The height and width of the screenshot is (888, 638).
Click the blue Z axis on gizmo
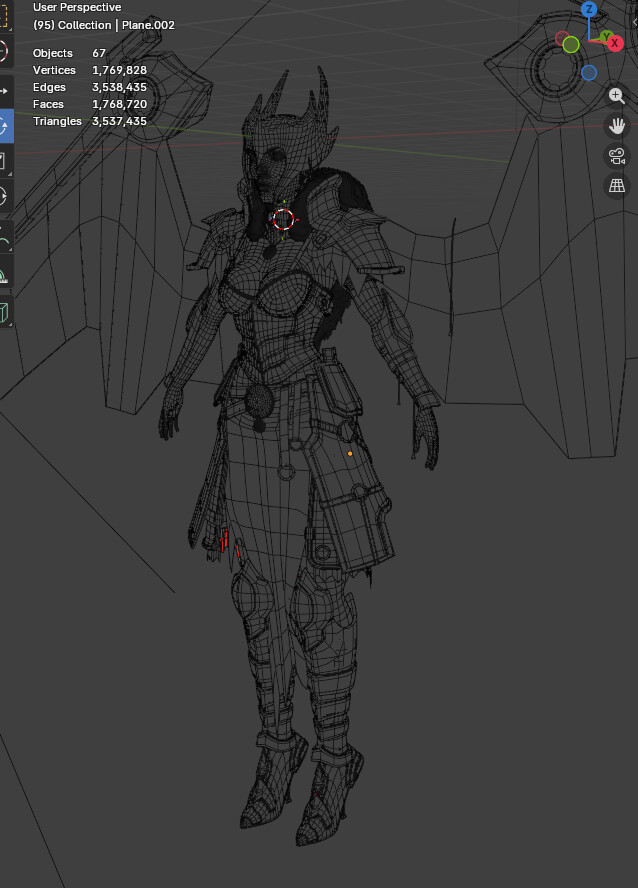(x=590, y=10)
